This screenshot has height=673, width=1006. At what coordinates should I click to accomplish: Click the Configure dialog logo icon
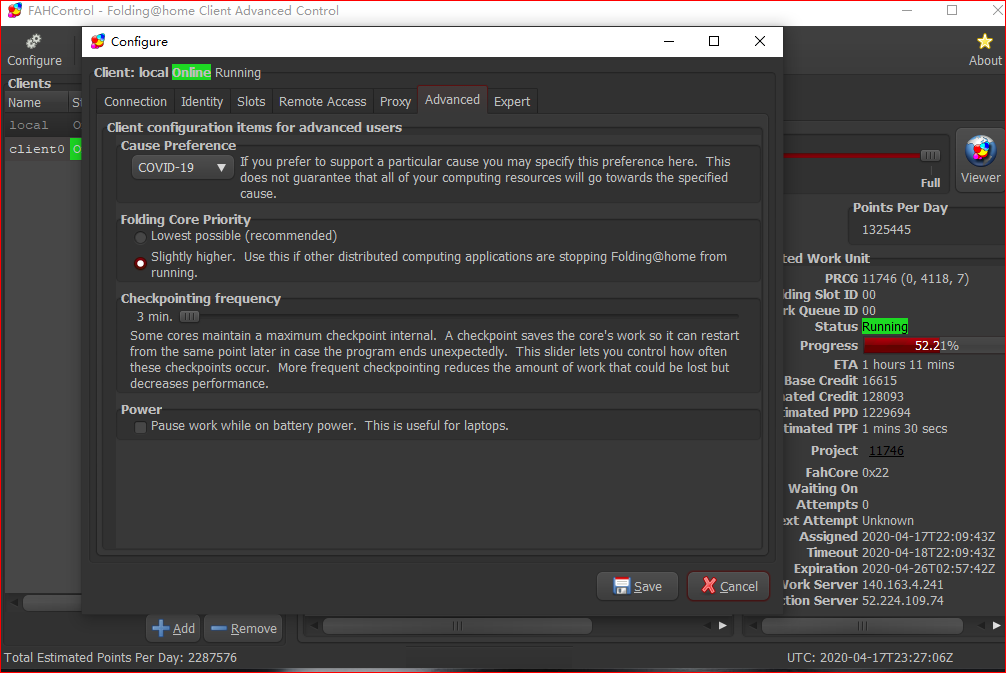coord(98,42)
